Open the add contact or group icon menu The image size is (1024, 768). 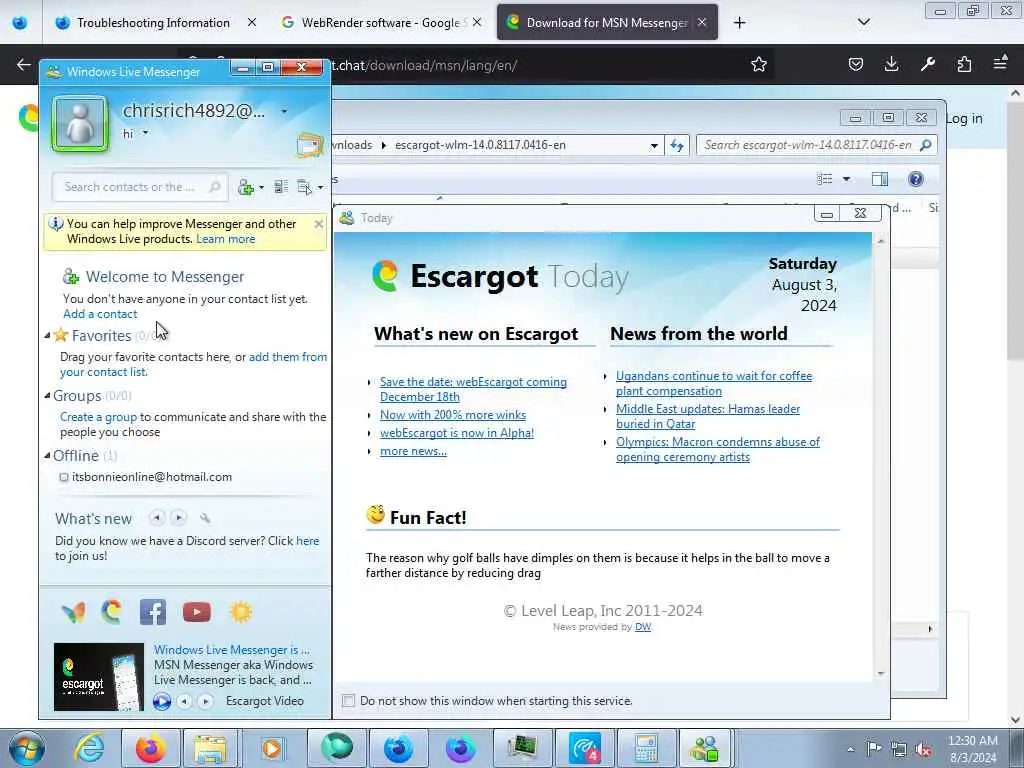pyautogui.click(x=251, y=187)
